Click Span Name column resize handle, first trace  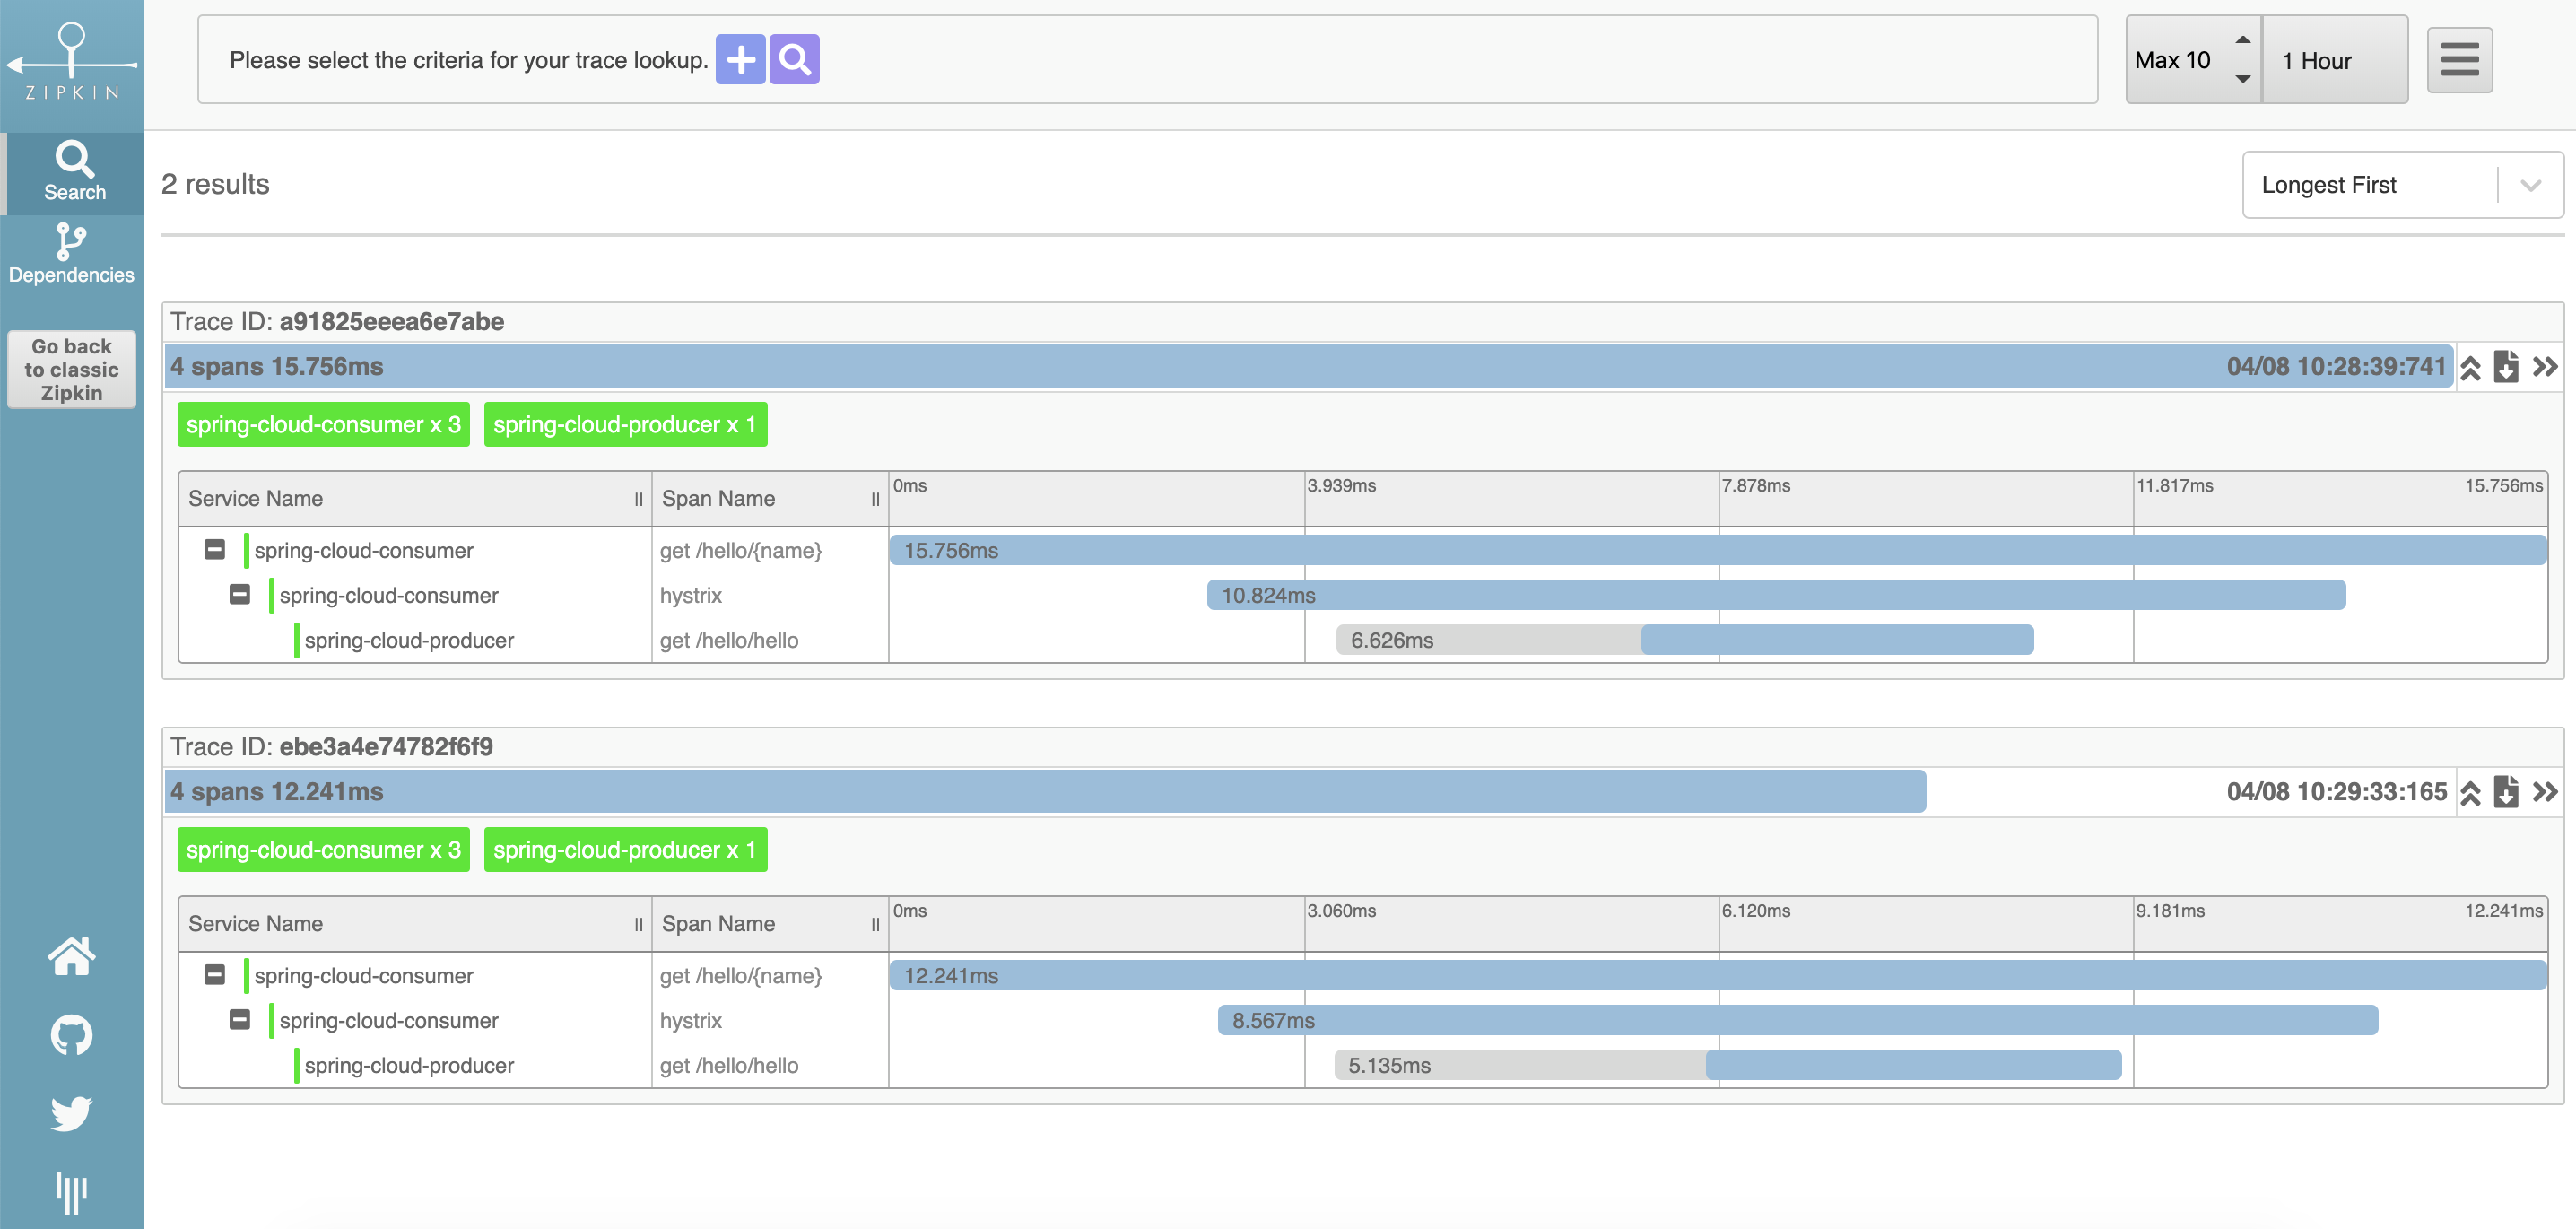[875, 499]
